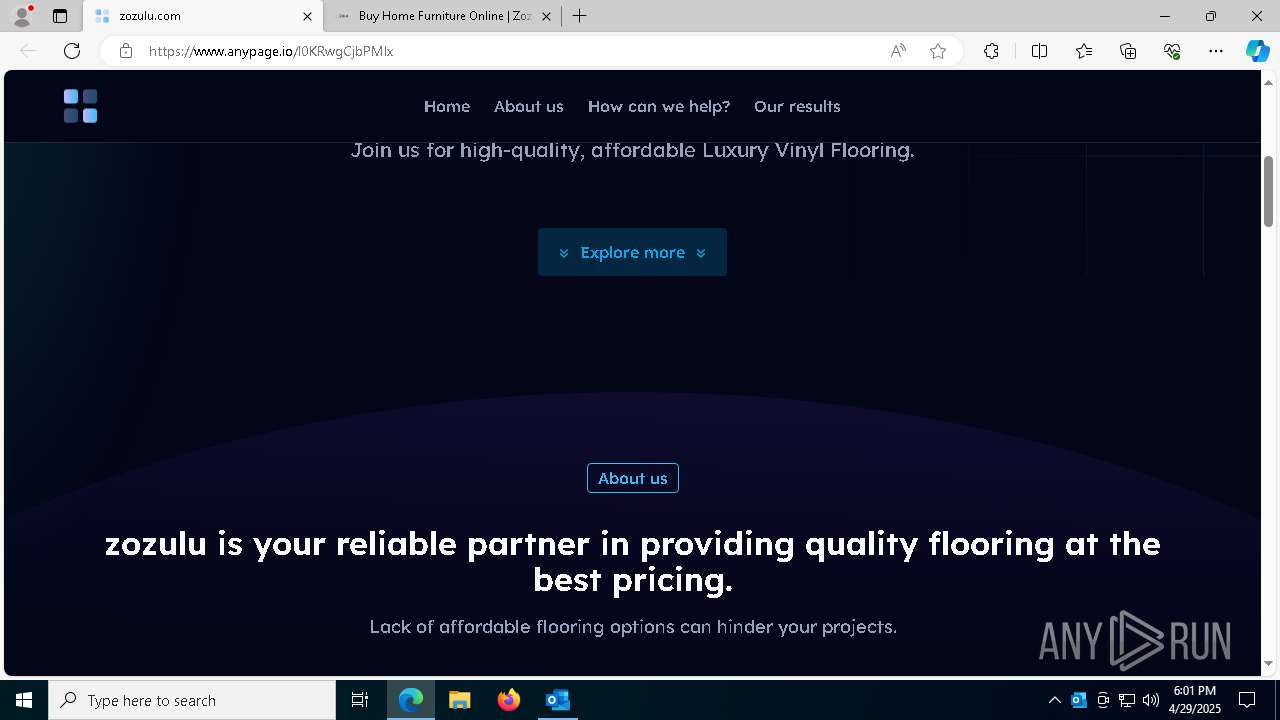Click the page vertical scrollbar thumb
The width and height of the screenshot is (1280, 720).
pos(1268,191)
